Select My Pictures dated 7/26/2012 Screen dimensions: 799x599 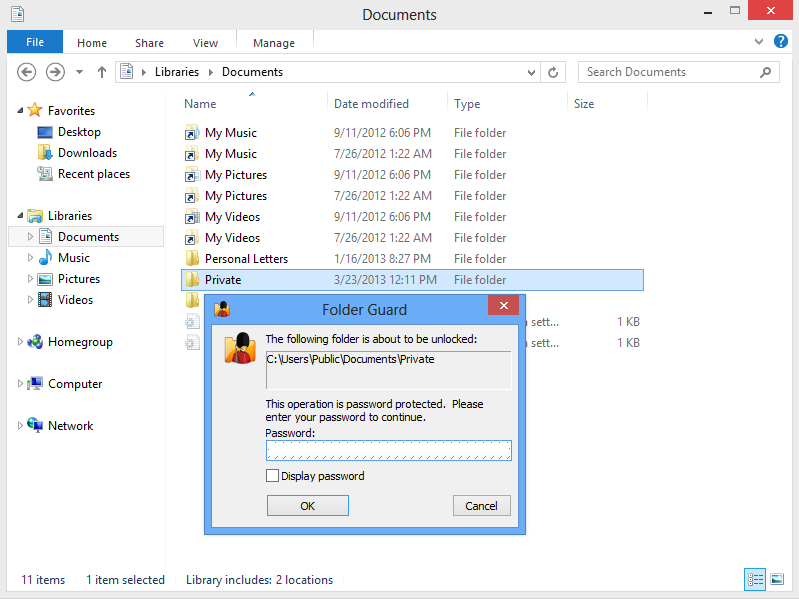pyautogui.click(x=412, y=196)
